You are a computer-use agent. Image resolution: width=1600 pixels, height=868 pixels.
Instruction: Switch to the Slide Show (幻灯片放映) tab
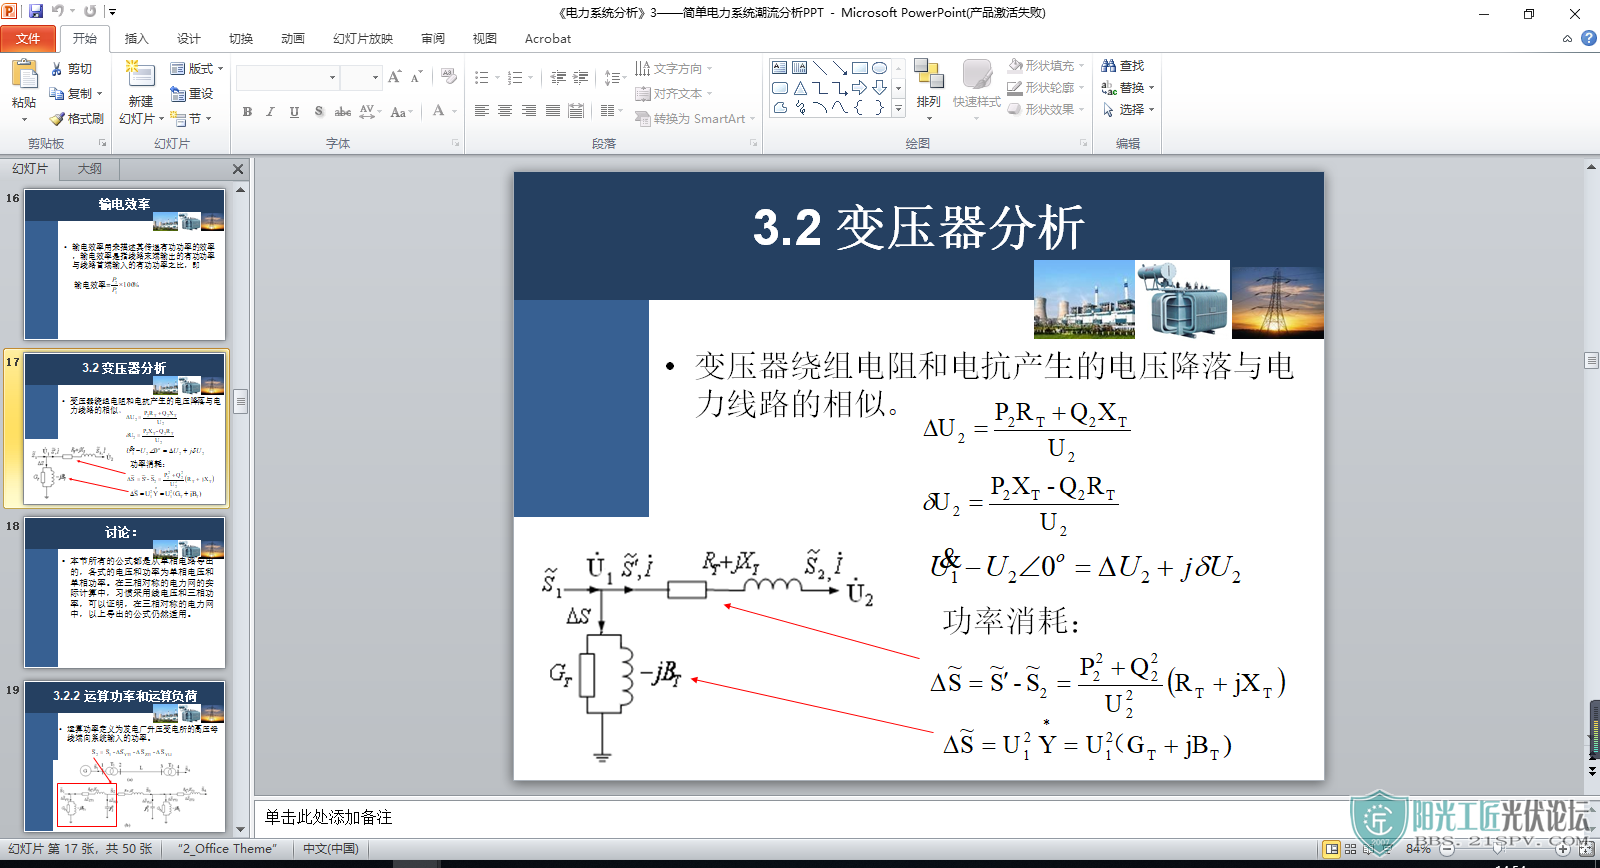tap(362, 39)
